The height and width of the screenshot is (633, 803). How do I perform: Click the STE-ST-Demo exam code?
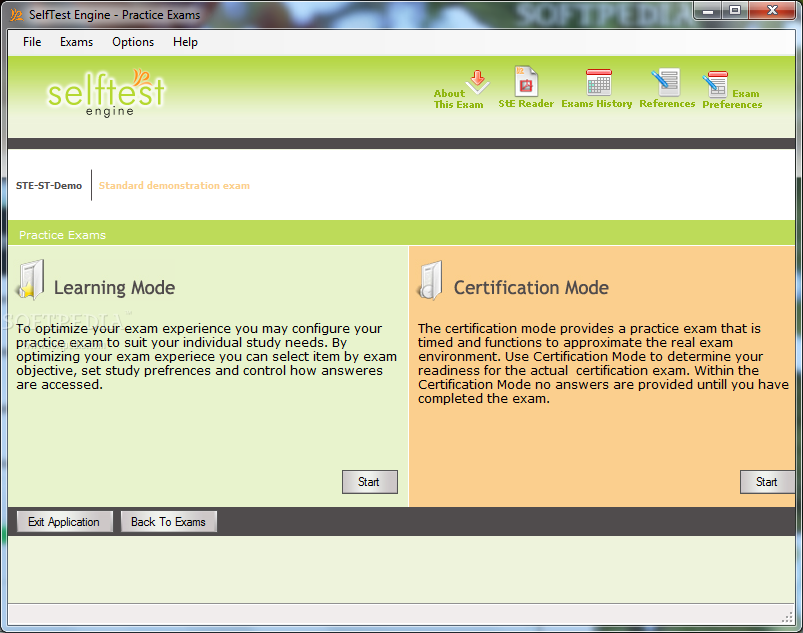pyautogui.click(x=49, y=185)
